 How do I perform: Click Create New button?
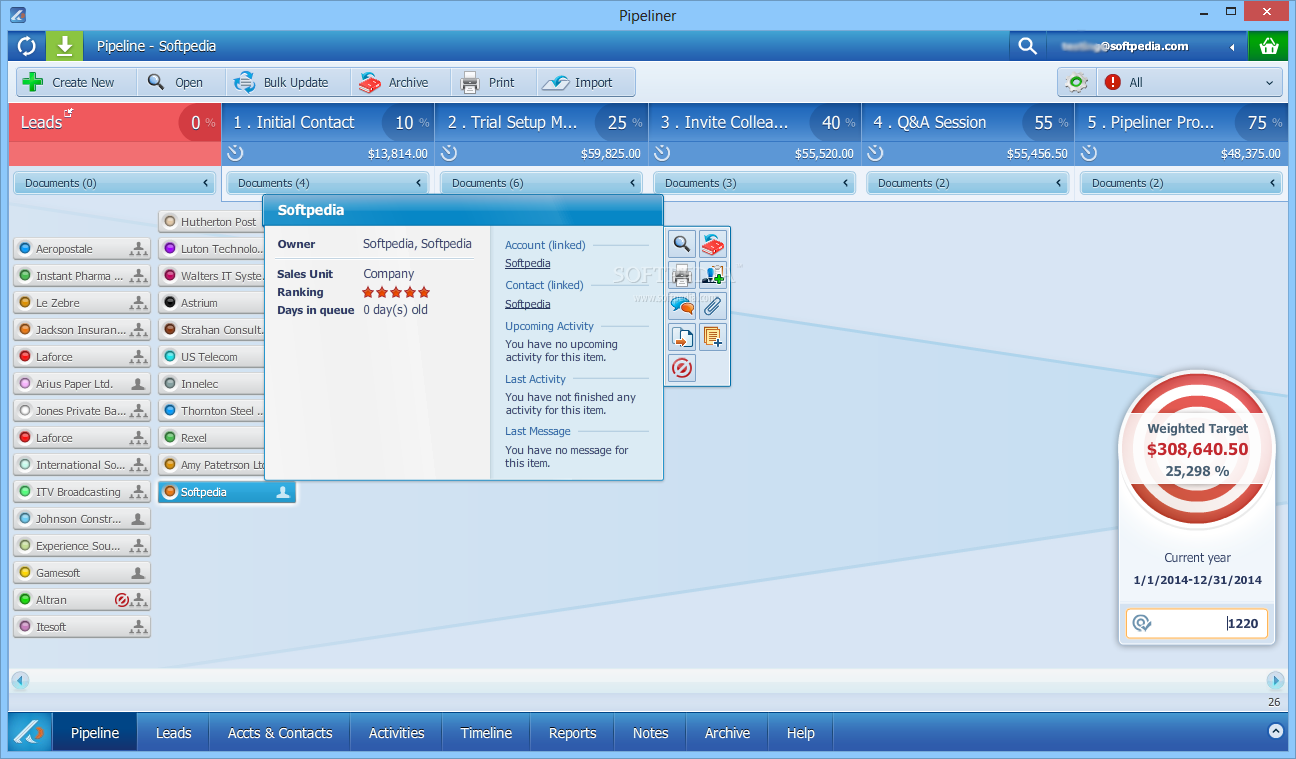pyautogui.click(x=76, y=82)
